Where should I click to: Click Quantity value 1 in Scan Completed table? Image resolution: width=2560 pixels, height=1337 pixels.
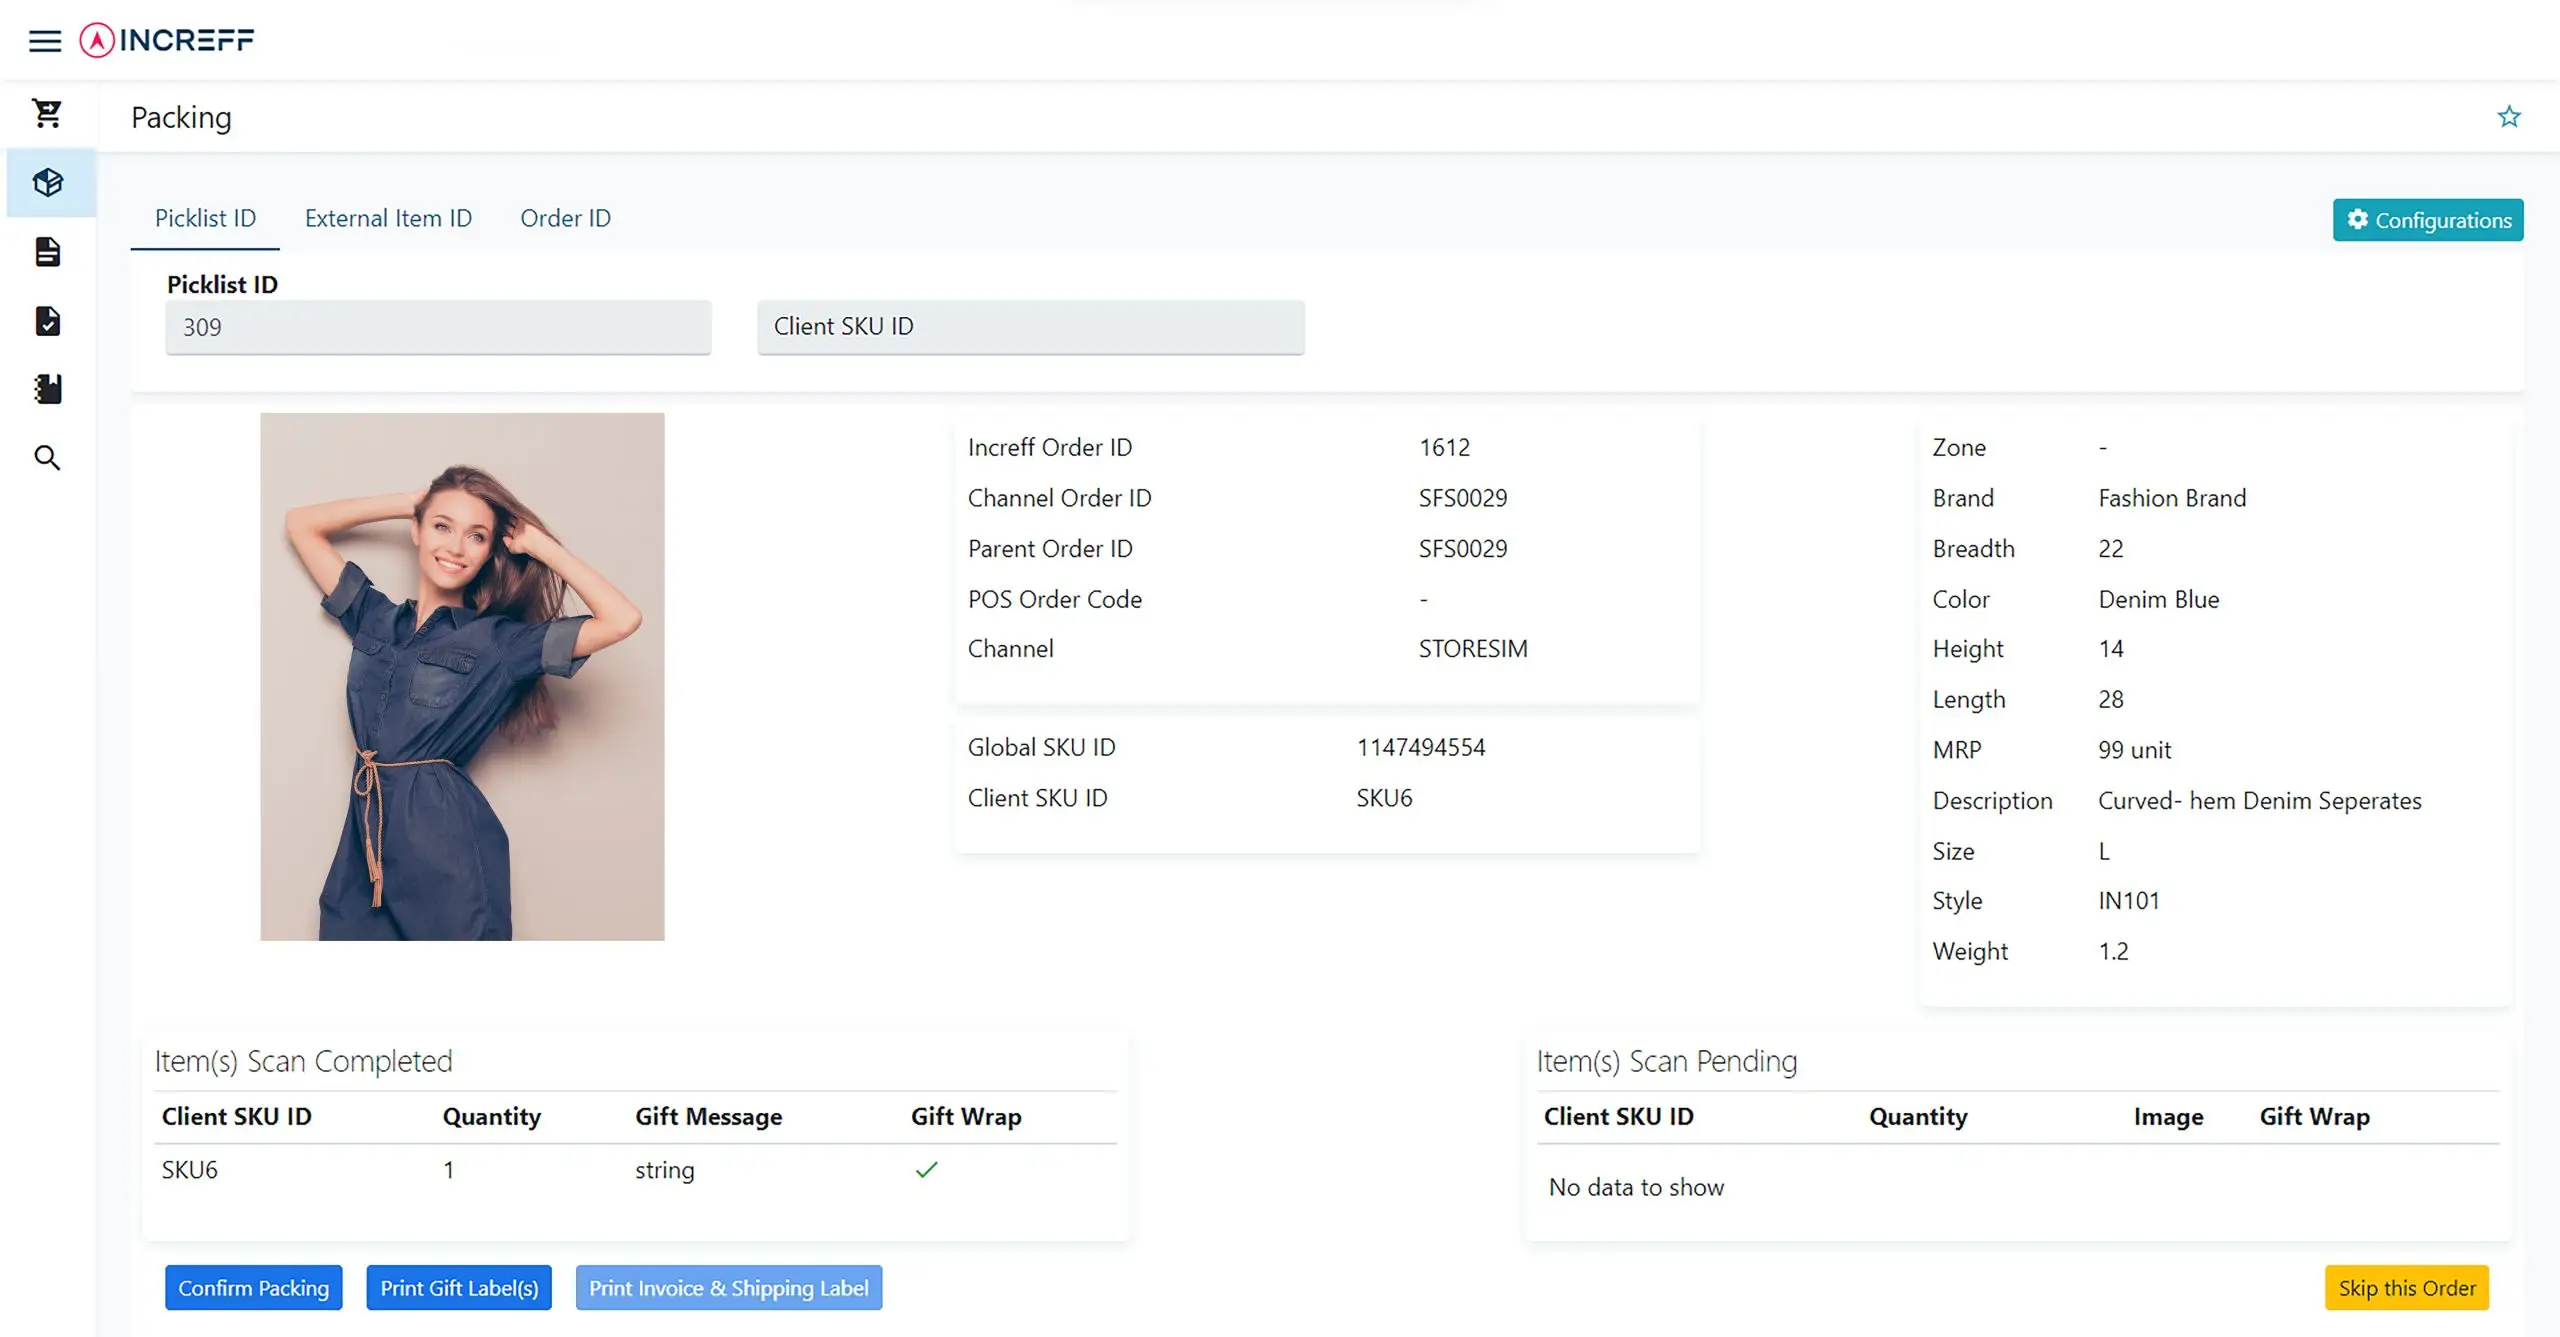pos(449,1169)
